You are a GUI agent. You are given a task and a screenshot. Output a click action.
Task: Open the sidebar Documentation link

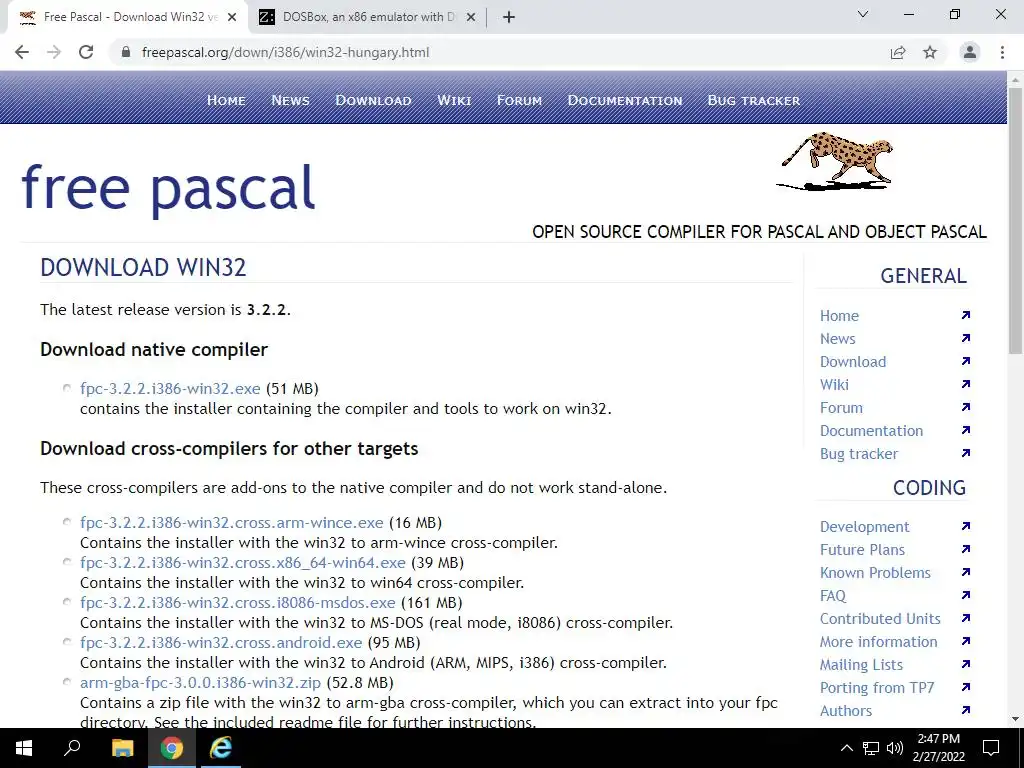pos(871,430)
